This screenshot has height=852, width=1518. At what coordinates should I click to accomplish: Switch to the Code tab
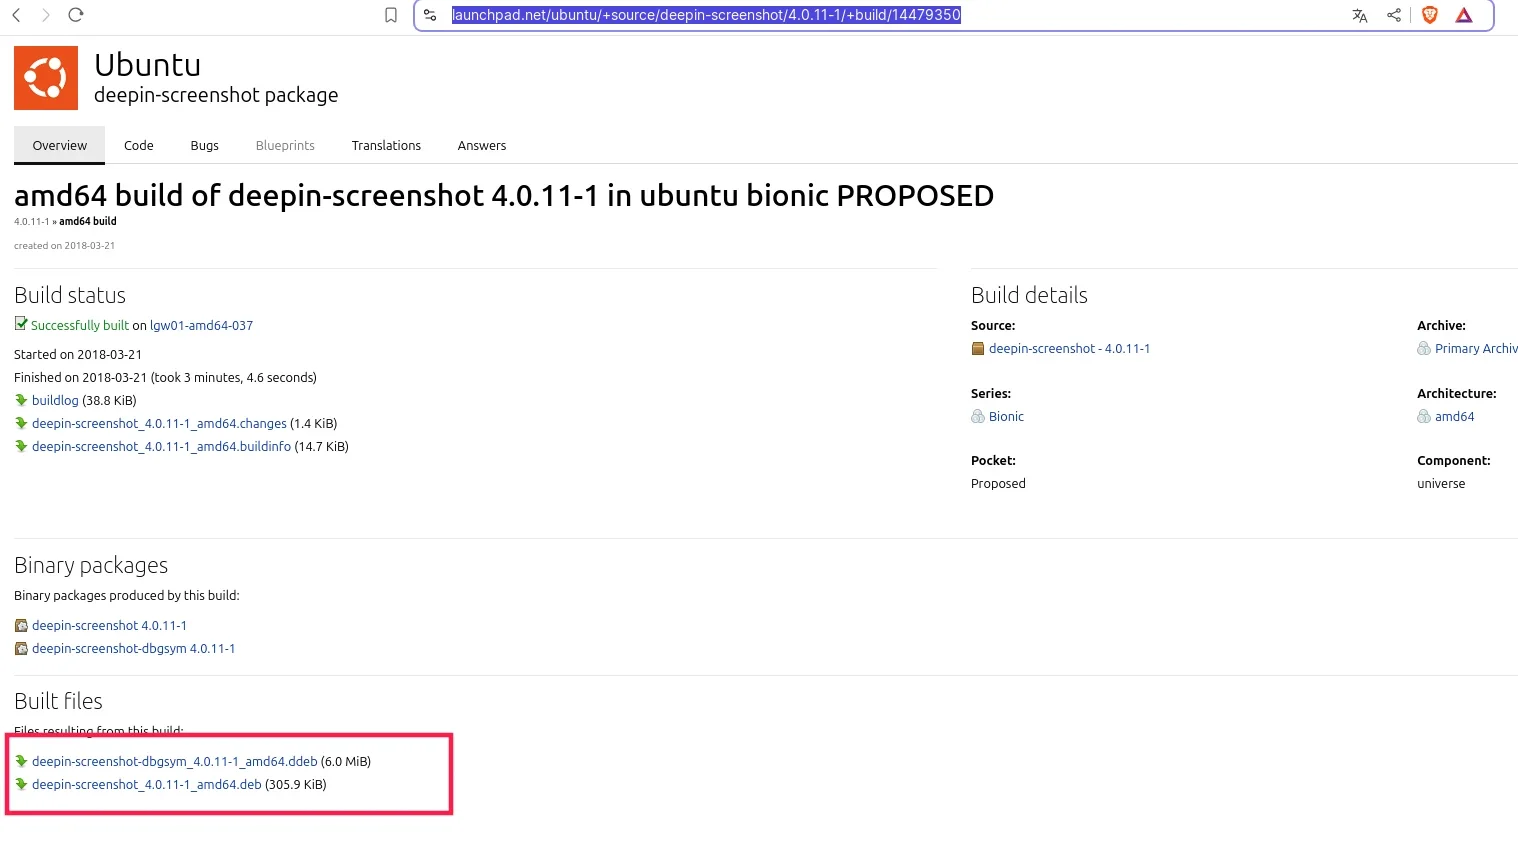coord(139,146)
